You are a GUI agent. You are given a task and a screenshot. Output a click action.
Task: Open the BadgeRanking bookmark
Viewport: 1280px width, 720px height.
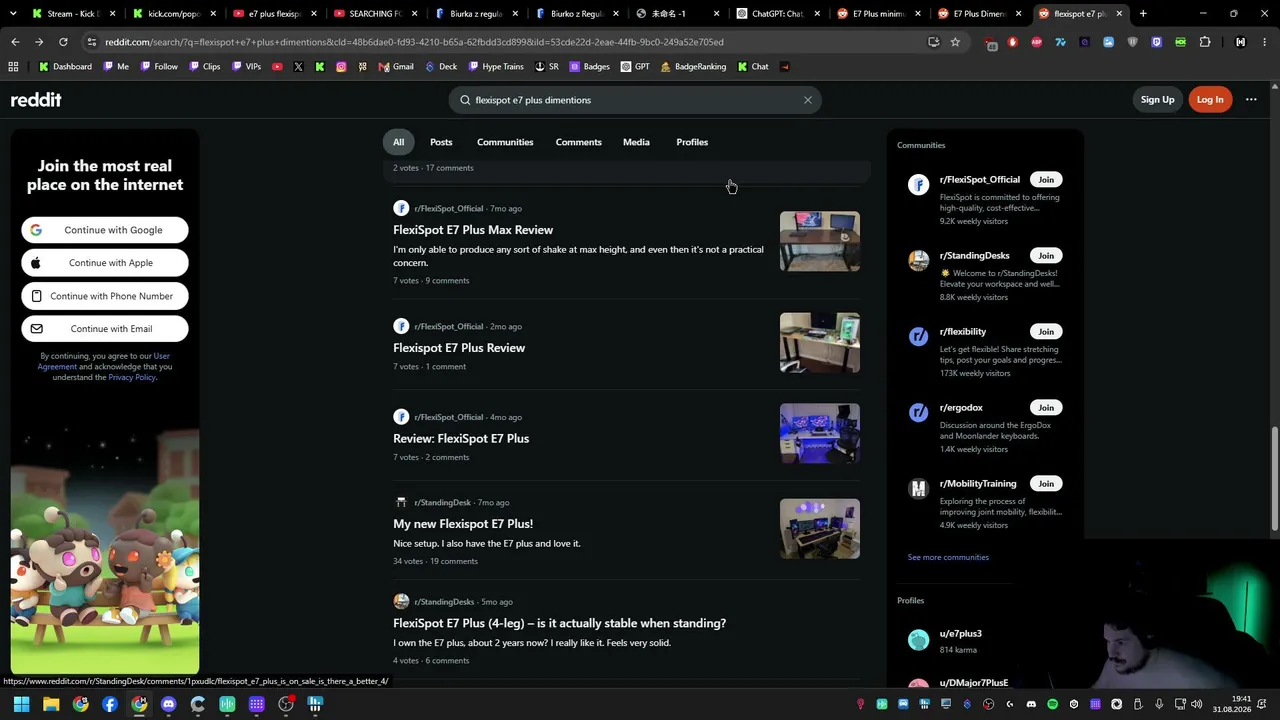pos(693,67)
